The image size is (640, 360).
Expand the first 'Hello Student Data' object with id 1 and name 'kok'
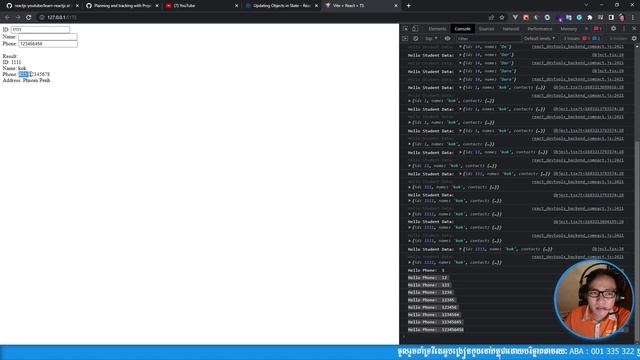pos(460,87)
